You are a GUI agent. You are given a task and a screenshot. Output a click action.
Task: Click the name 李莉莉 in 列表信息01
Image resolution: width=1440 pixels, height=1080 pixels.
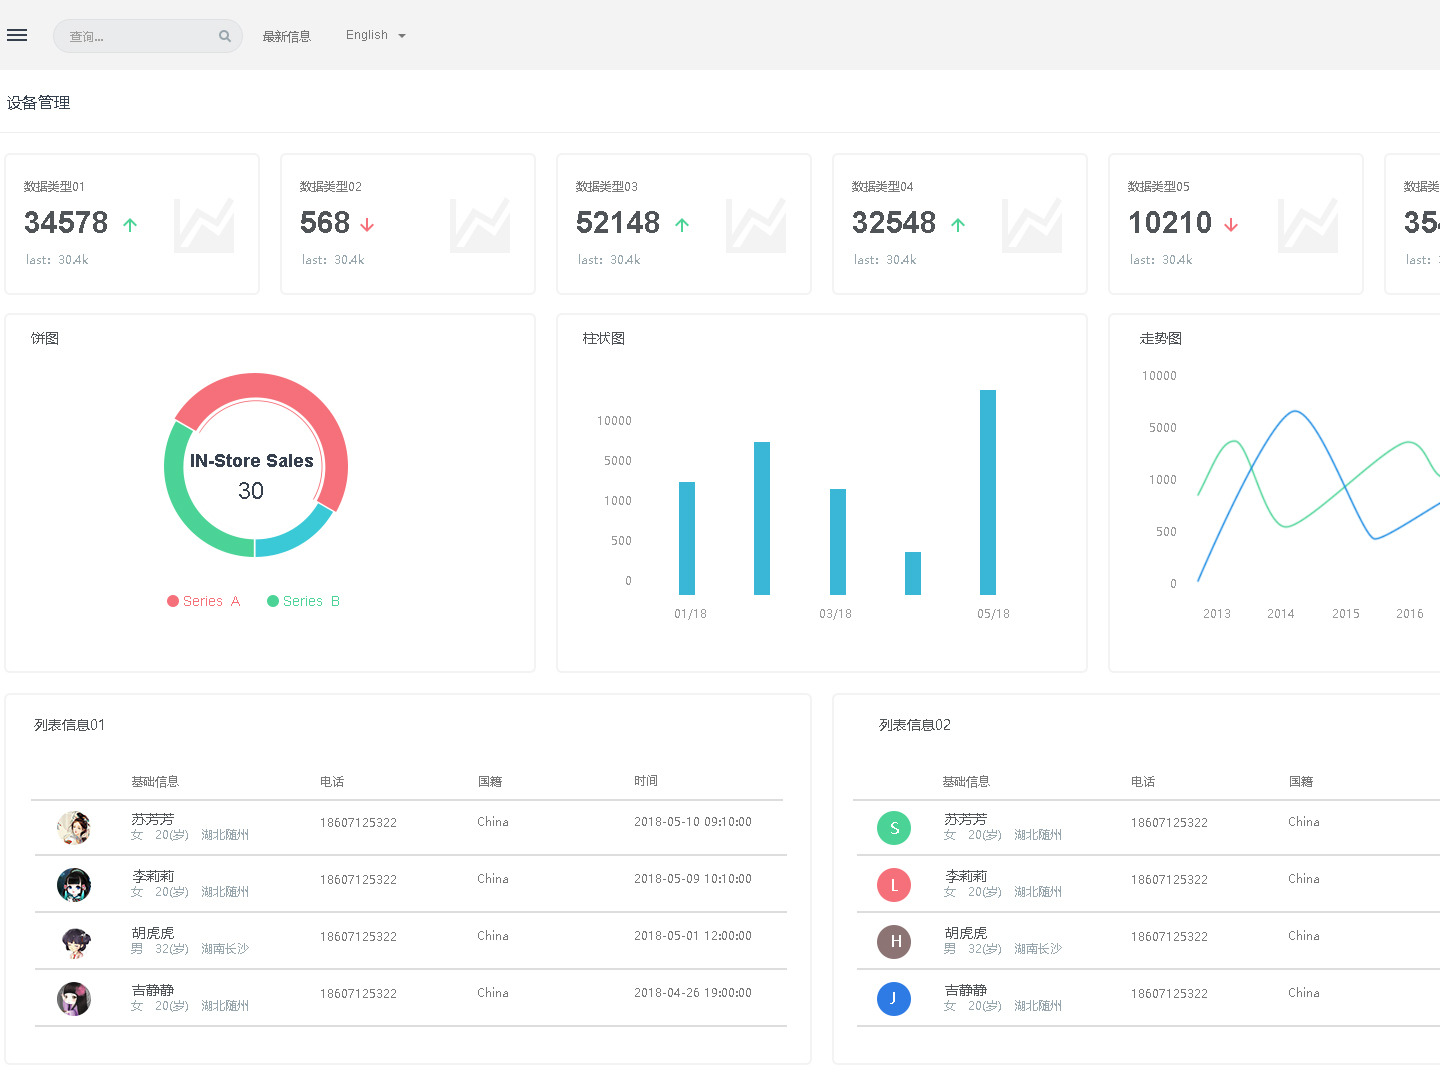(x=153, y=876)
